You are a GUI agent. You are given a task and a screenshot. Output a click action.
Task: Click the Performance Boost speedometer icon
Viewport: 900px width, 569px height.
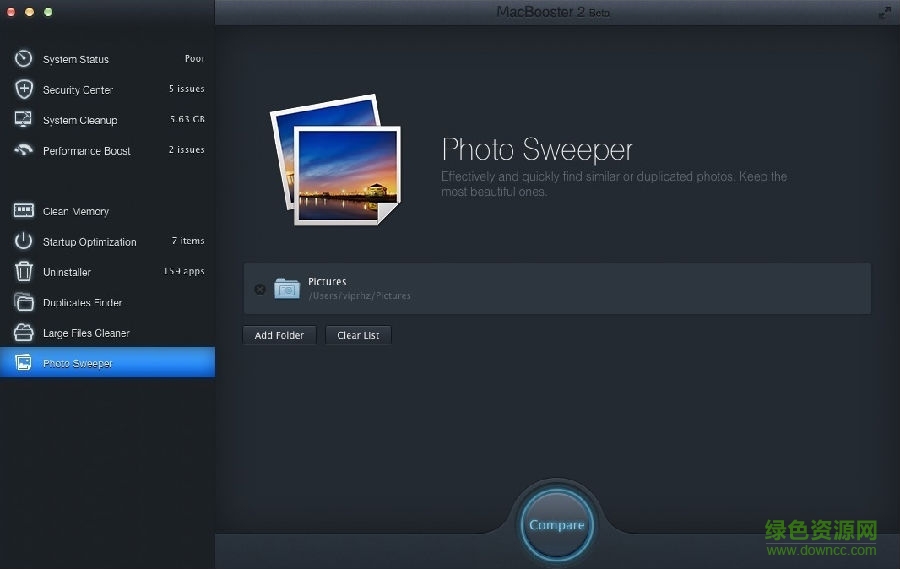23,151
